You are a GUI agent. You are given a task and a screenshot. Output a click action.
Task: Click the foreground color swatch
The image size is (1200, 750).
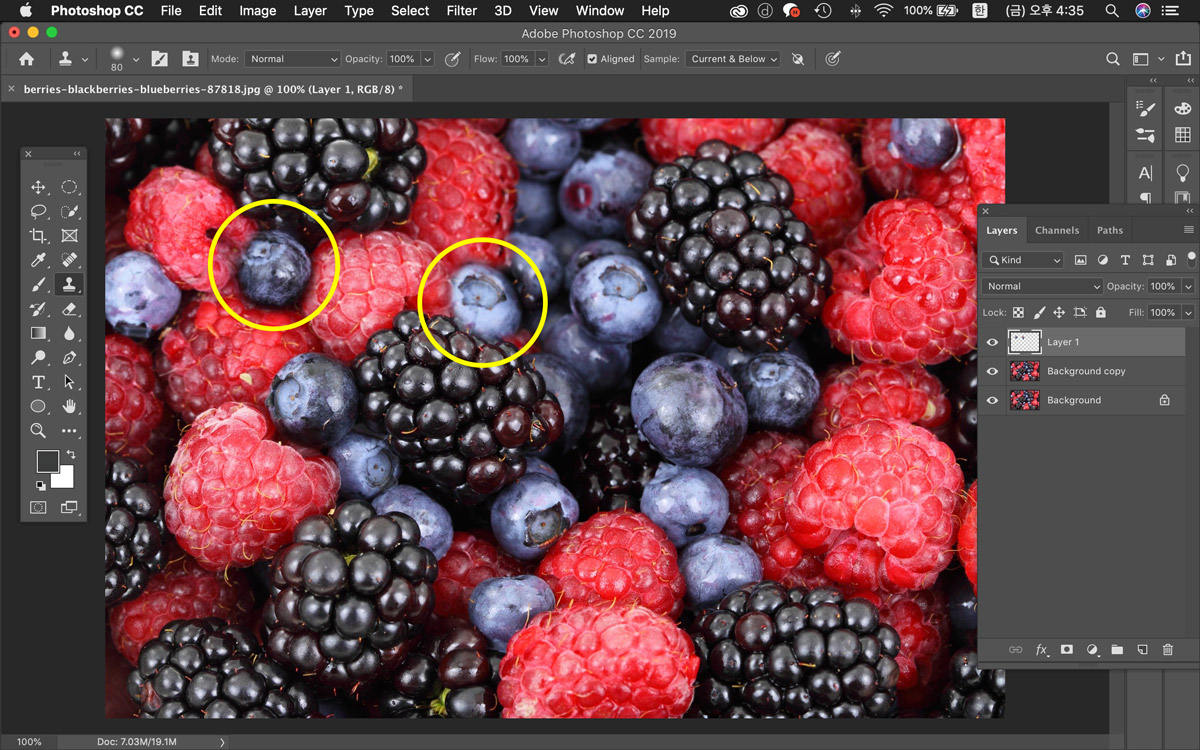coord(46,461)
